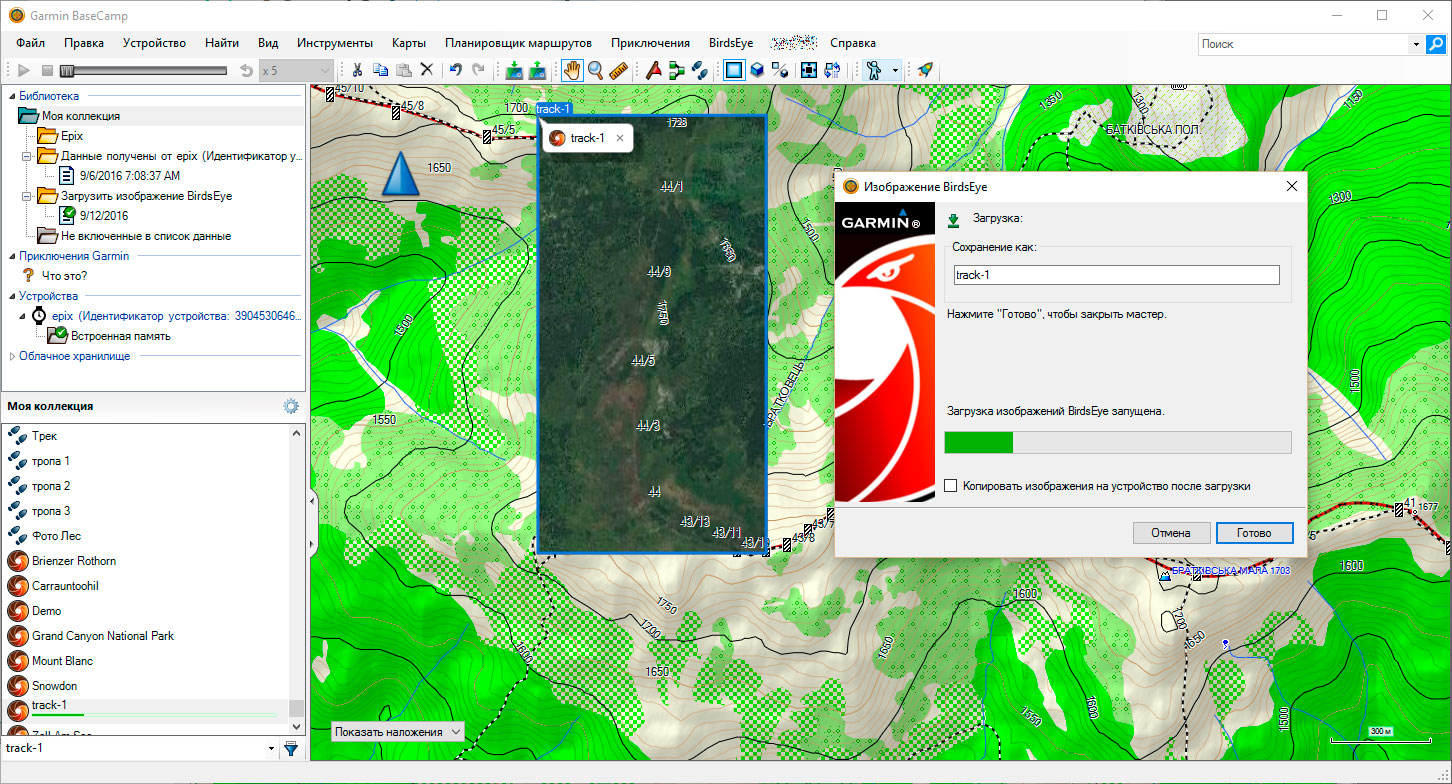Click the Готово button
Viewport: 1452px width, 784px height.
coord(1253,533)
